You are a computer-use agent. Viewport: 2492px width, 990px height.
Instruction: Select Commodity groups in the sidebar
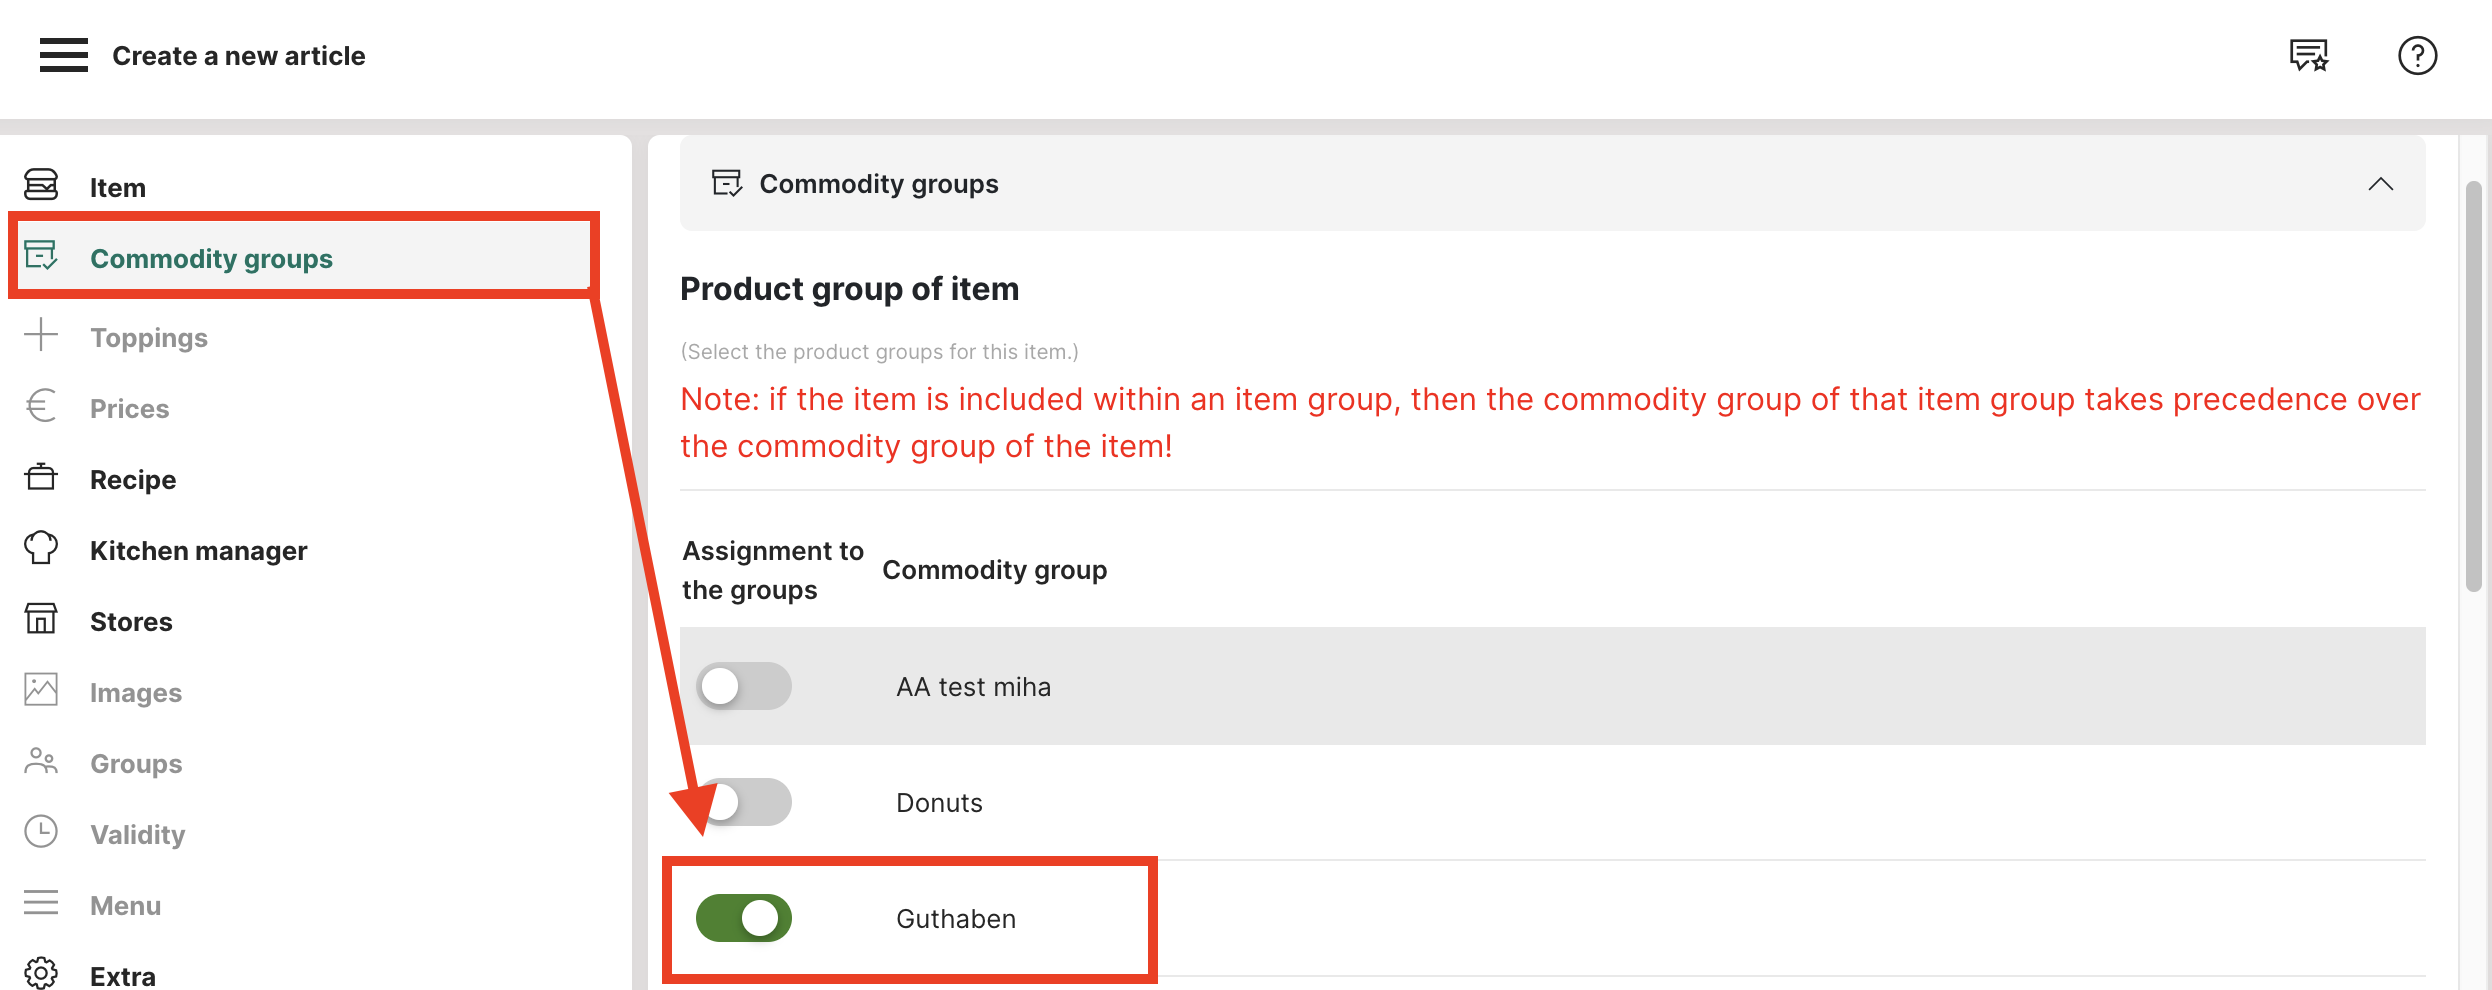211,258
